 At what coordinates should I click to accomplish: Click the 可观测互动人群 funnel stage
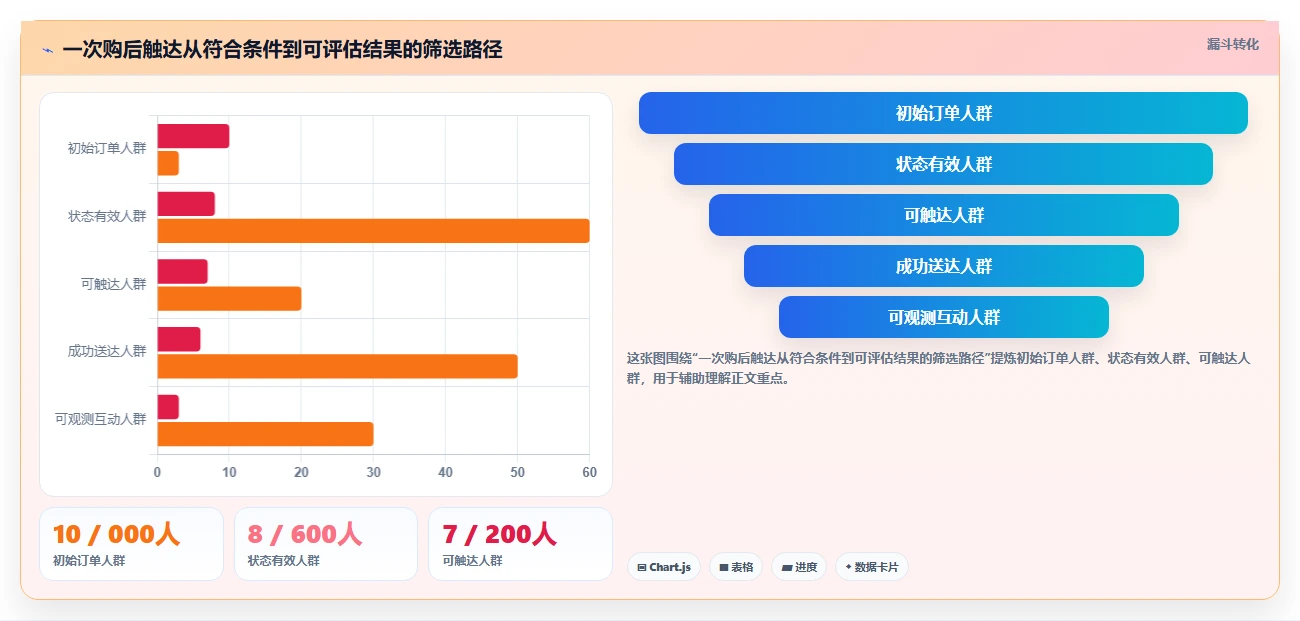point(943,317)
